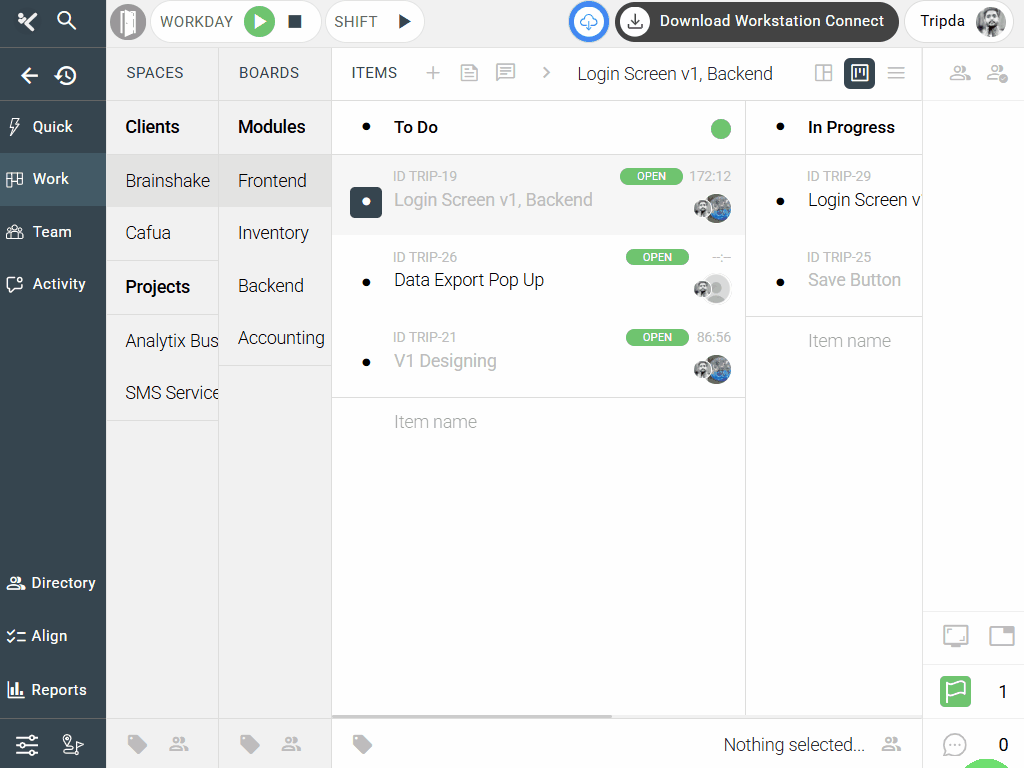Switch to list view layout
This screenshot has height=768, width=1024.
coord(896,73)
